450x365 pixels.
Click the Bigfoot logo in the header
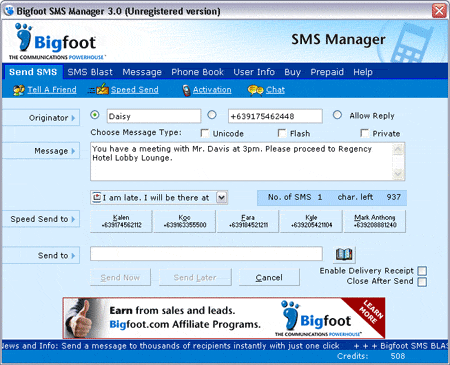pyautogui.click(x=56, y=42)
